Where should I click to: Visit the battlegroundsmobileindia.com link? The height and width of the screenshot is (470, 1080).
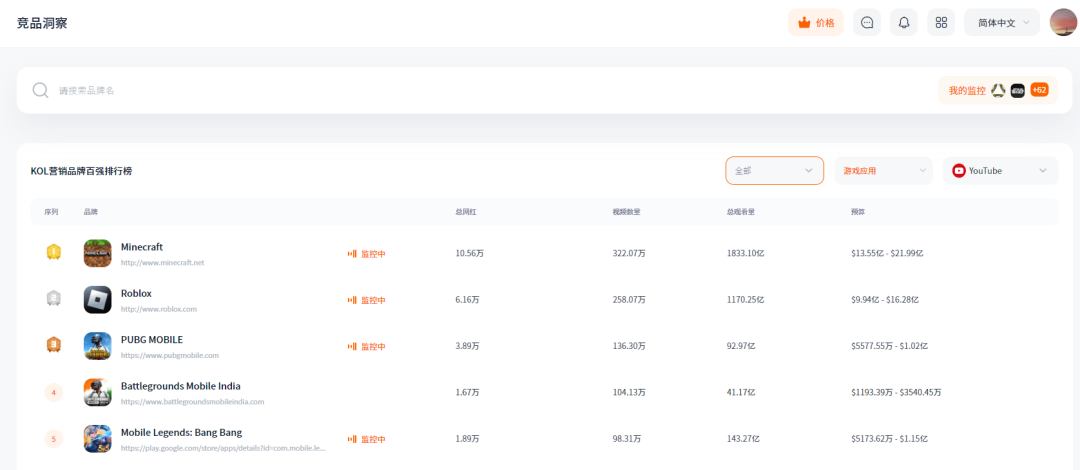tap(192, 401)
